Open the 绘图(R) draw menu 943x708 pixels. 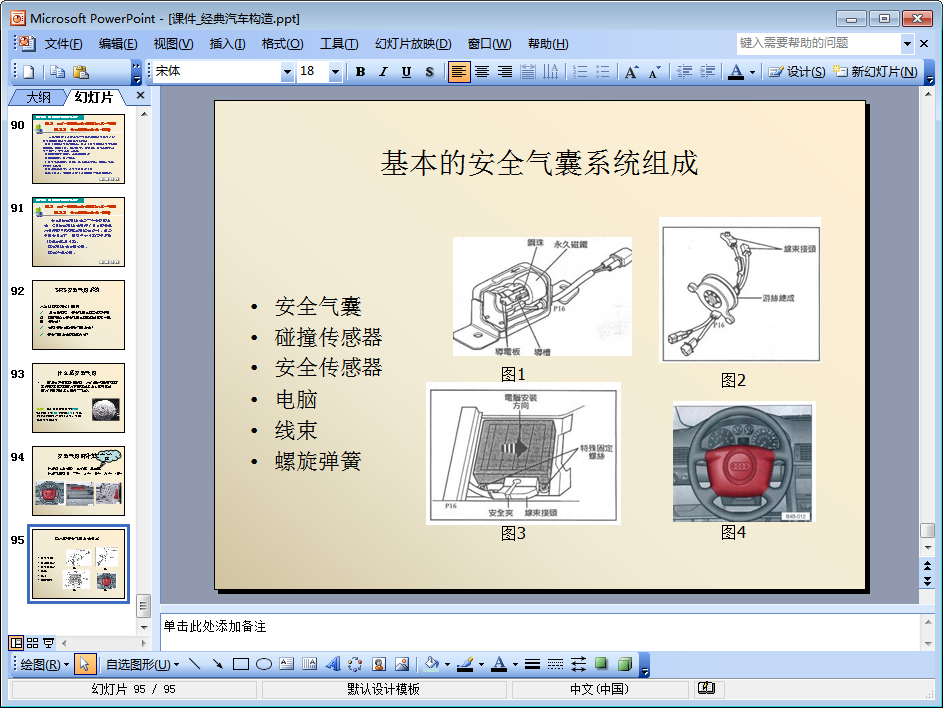click(45, 665)
